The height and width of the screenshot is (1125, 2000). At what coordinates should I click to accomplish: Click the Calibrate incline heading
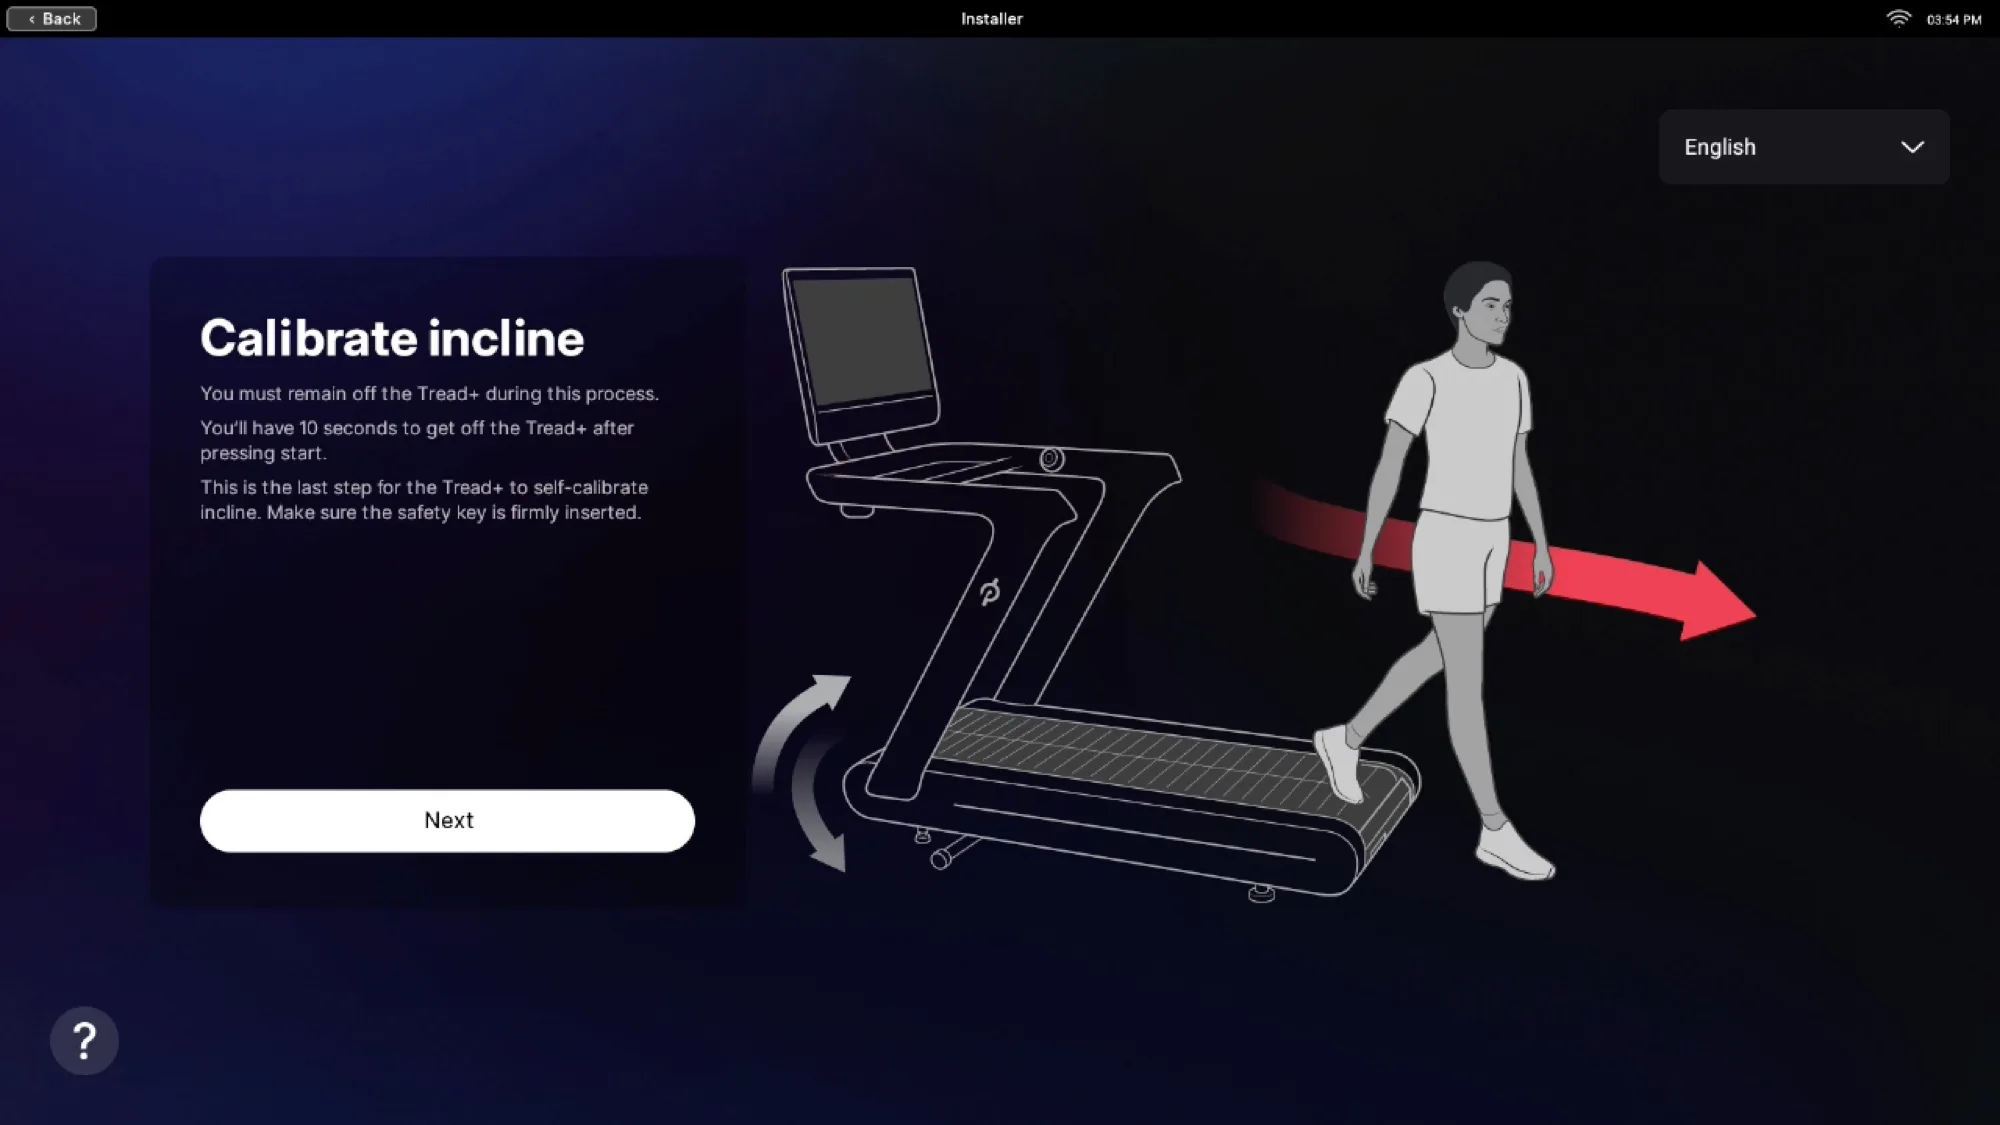click(393, 337)
